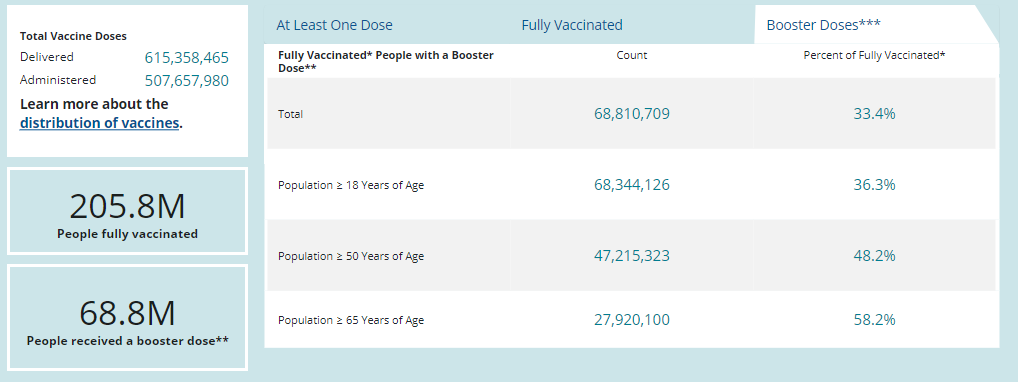Switch to the At Least One Dose tab
The image size is (1018, 382).
point(334,25)
